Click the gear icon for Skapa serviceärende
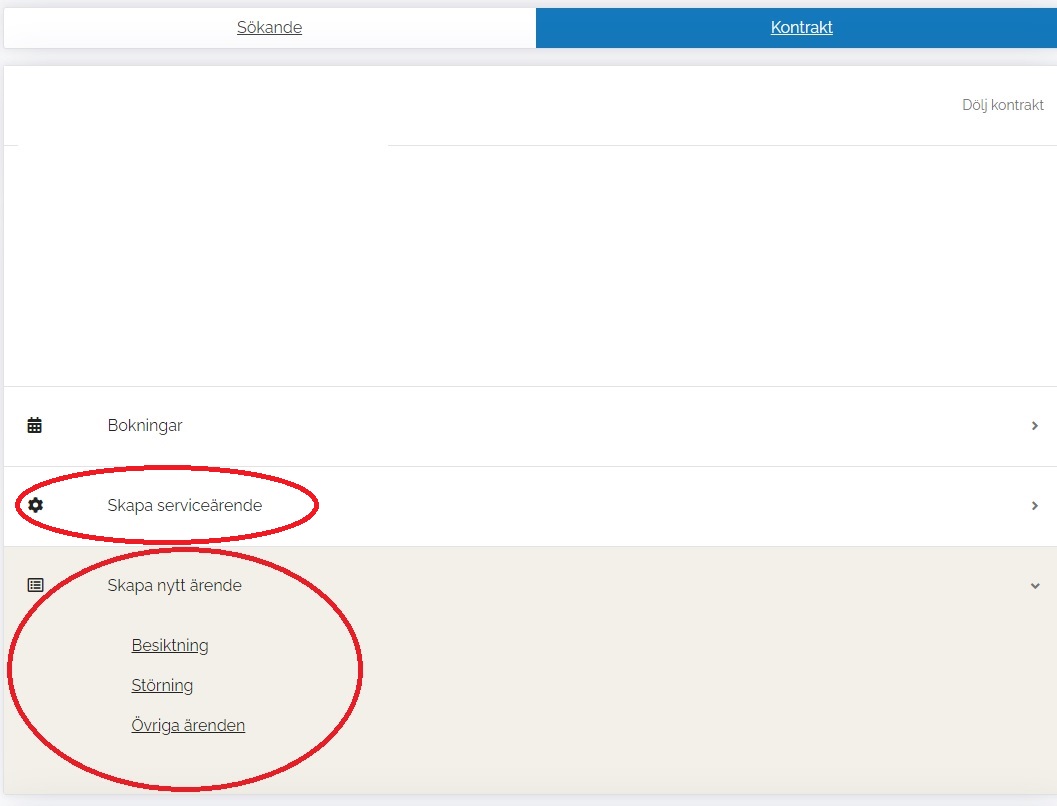Image resolution: width=1057 pixels, height=806 pixels. (36, 506)
